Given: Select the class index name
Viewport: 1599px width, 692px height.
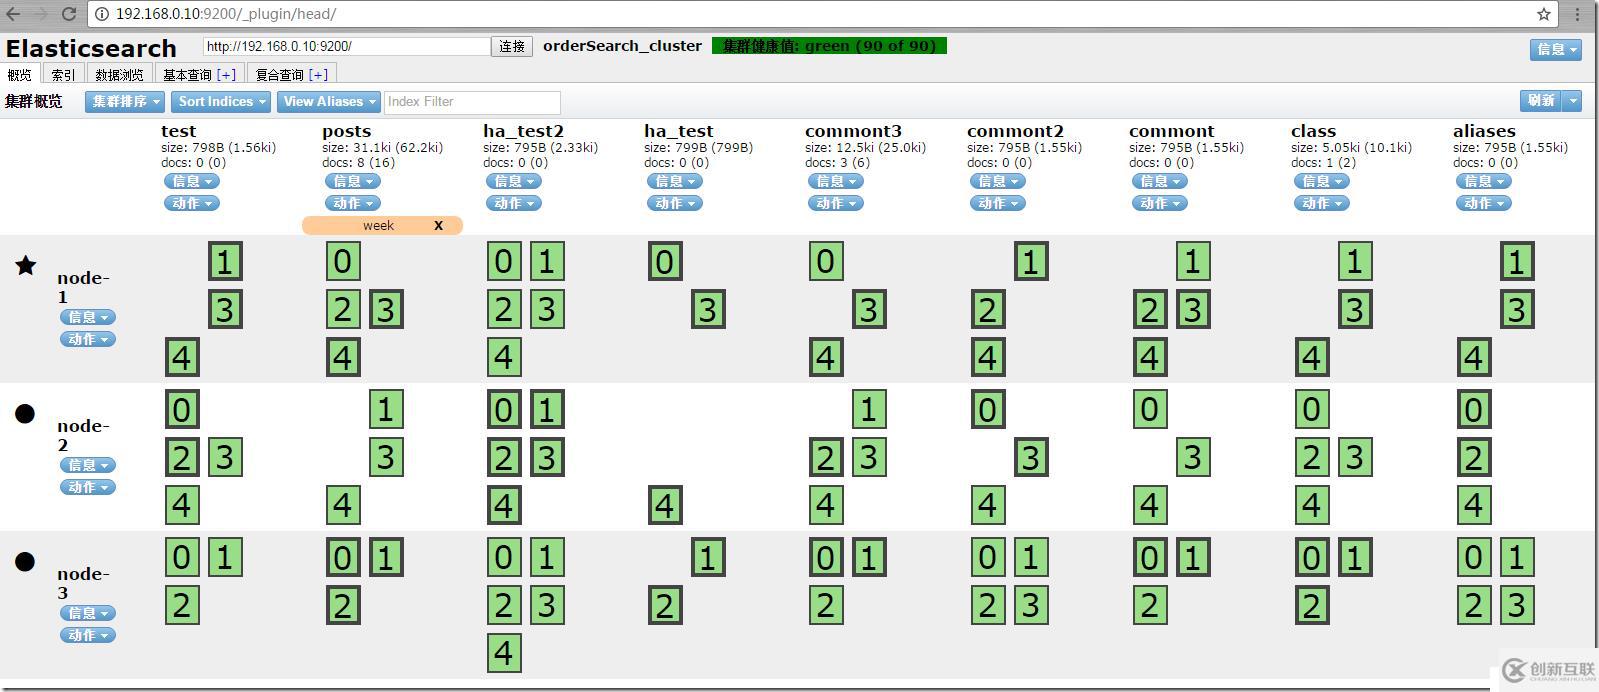Looking at the screenshot, I should [x=1313, y=131].
